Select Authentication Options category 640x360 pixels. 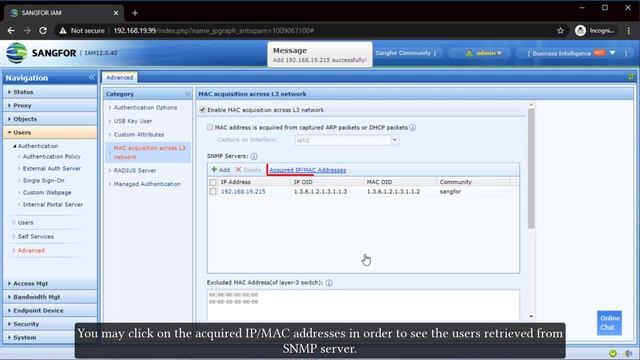(145, 107)
